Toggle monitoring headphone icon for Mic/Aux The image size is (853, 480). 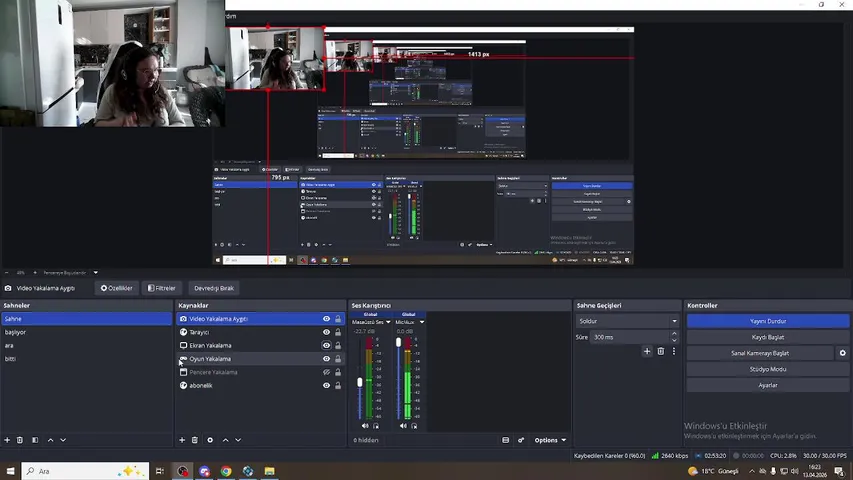click(x=414, y=426)
